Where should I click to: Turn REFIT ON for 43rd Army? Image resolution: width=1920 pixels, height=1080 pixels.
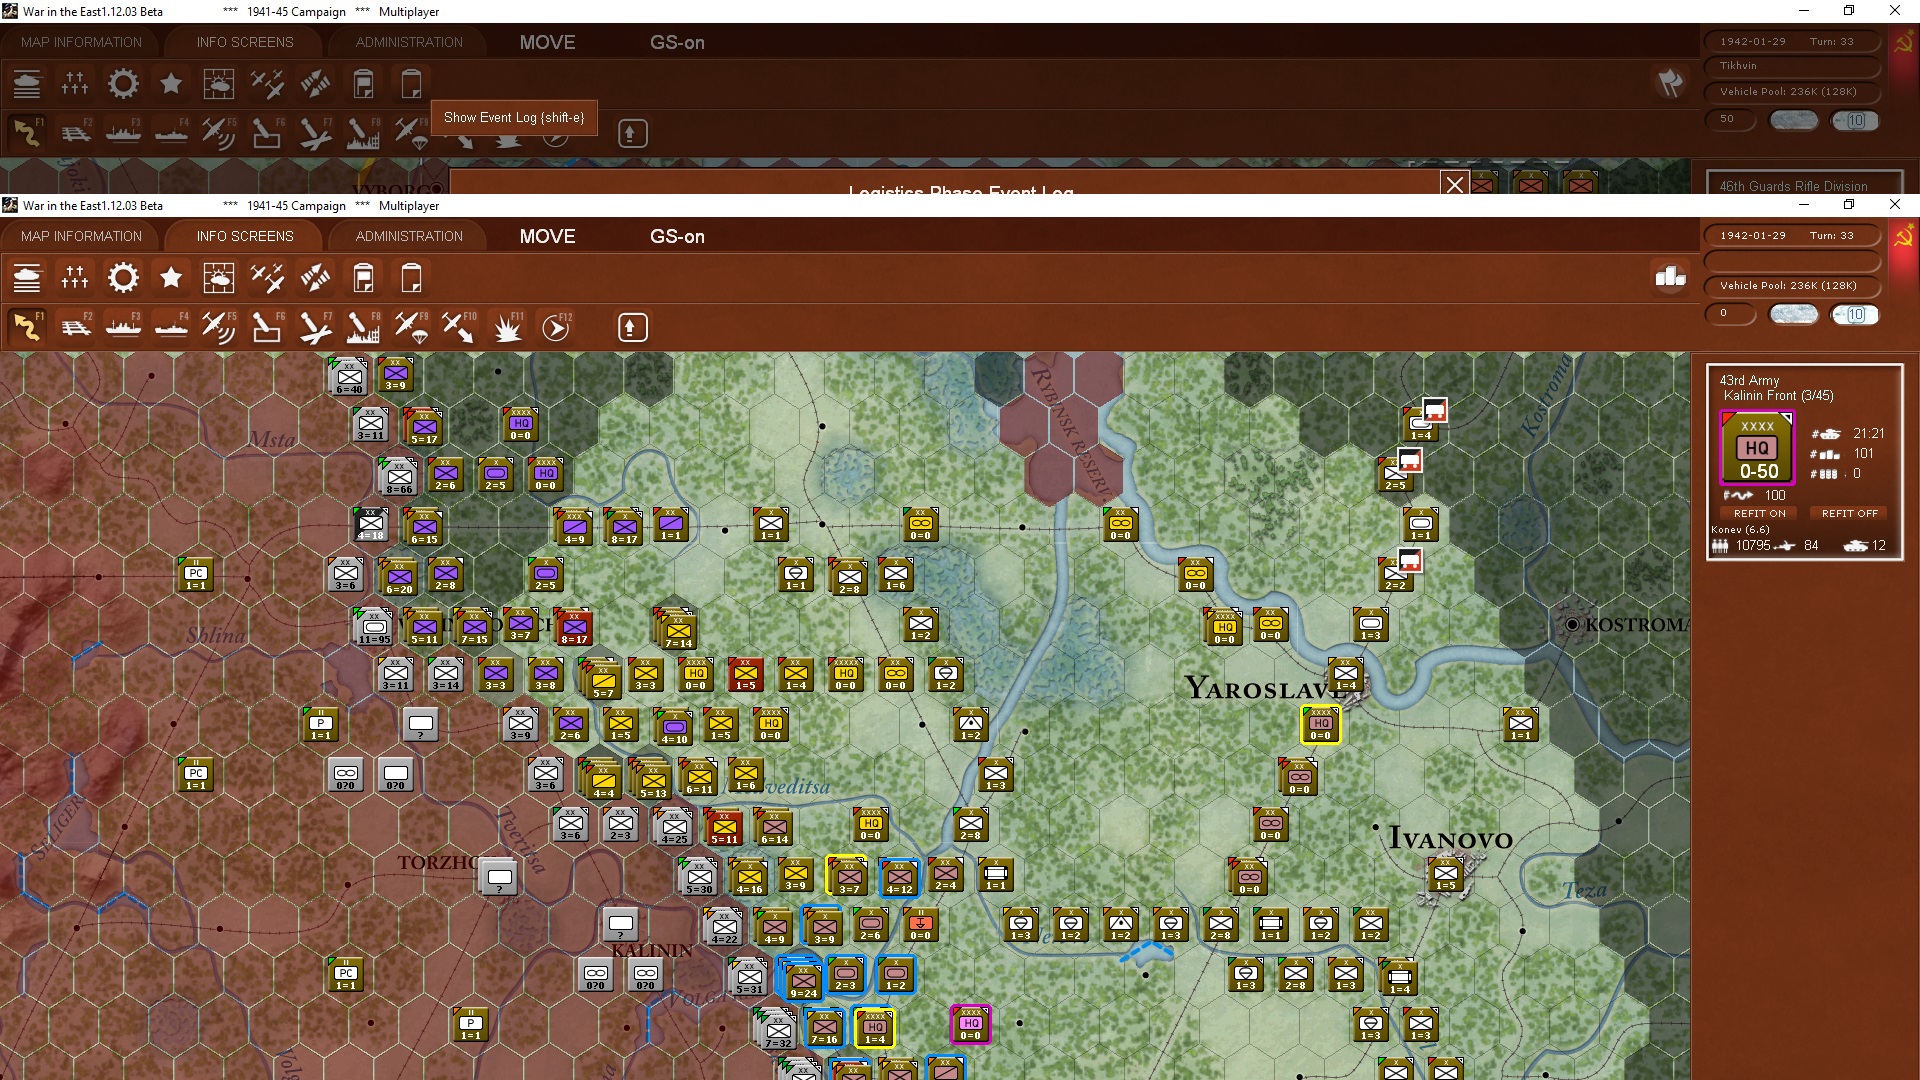tap(1759, 513)
